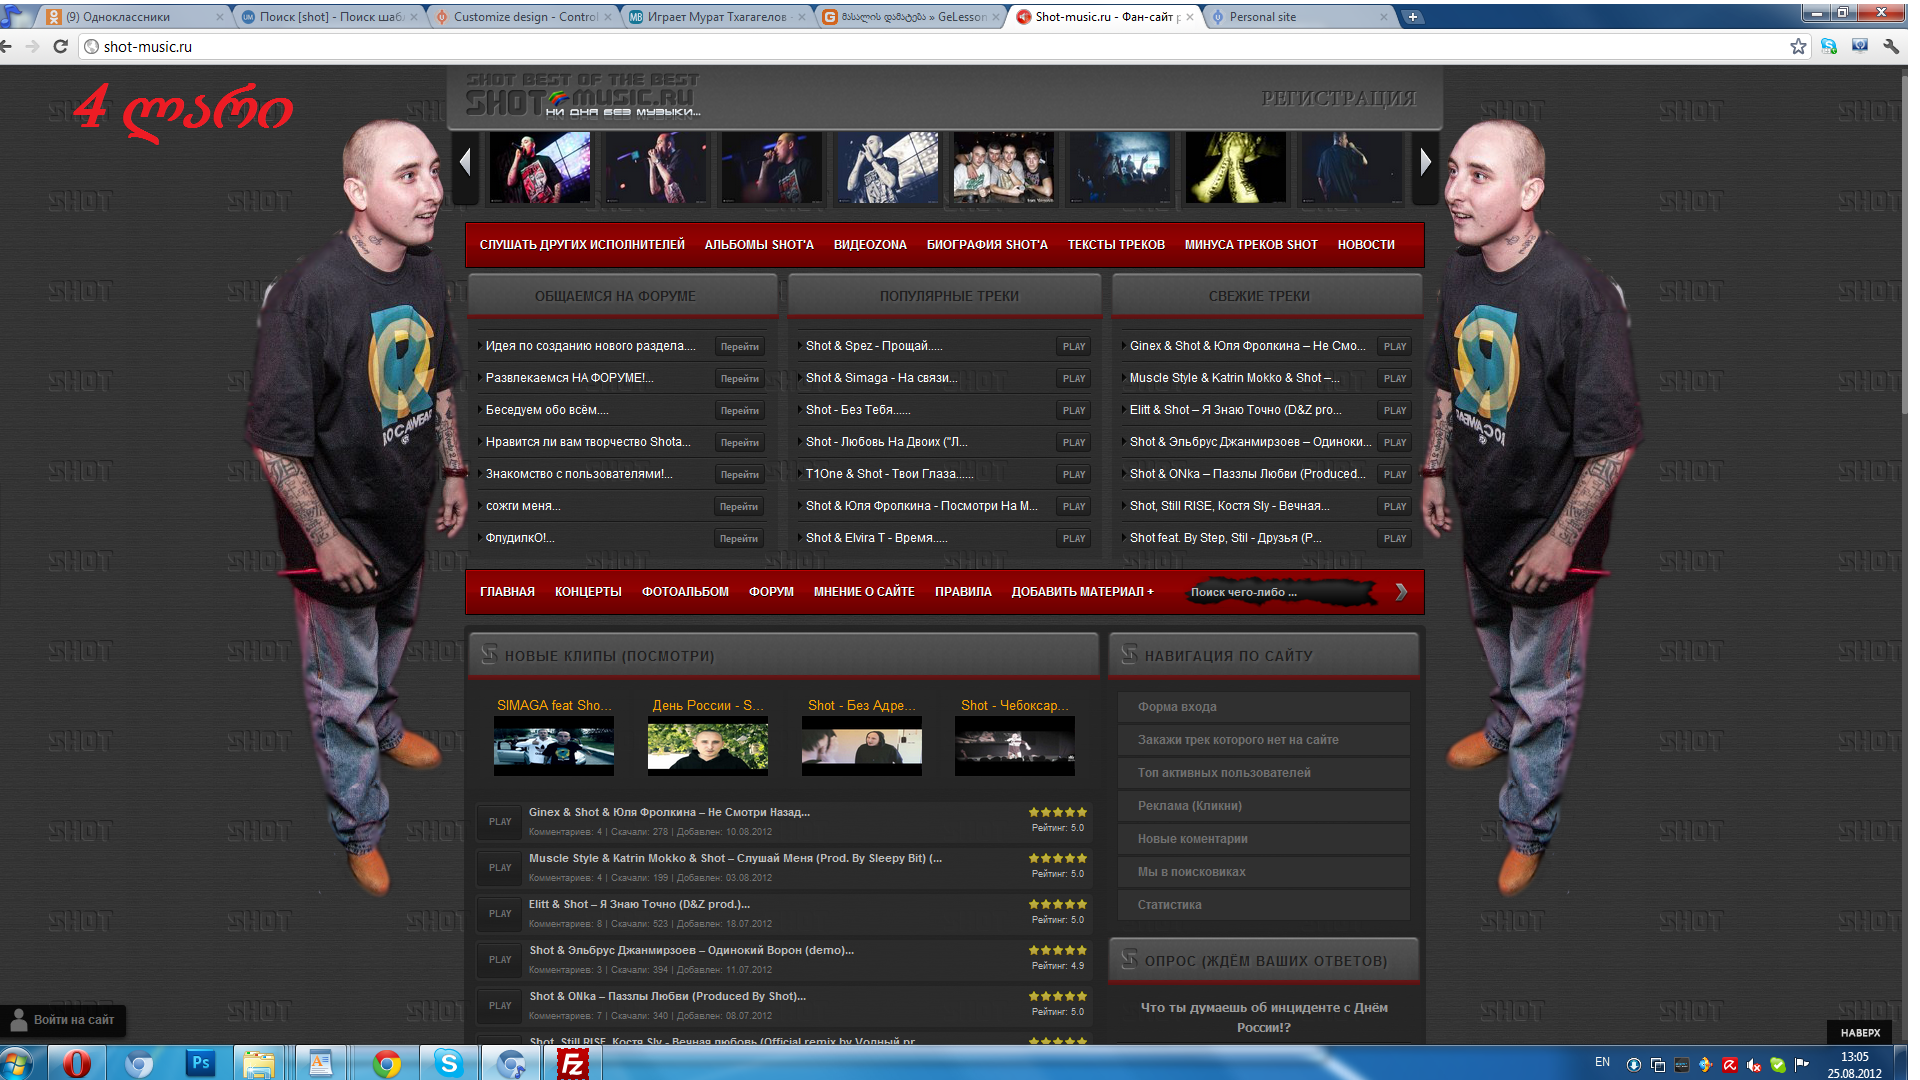The image size is (1920, 1080).
Task: Click НАВЕРХ button to go top
Action: pos(1860,1033)
